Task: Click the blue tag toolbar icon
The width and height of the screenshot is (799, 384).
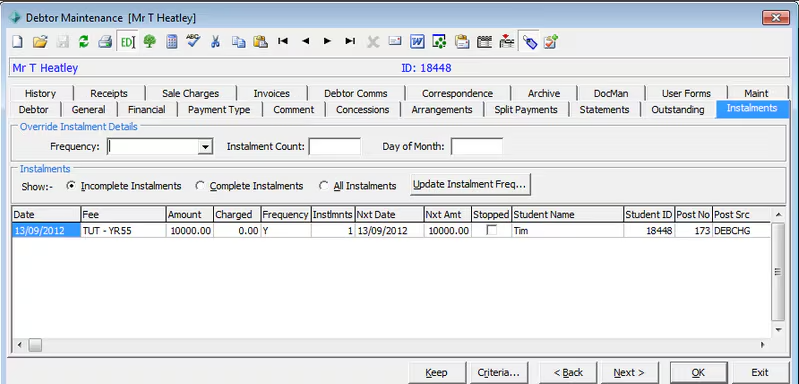Action: tap(530, 42)
